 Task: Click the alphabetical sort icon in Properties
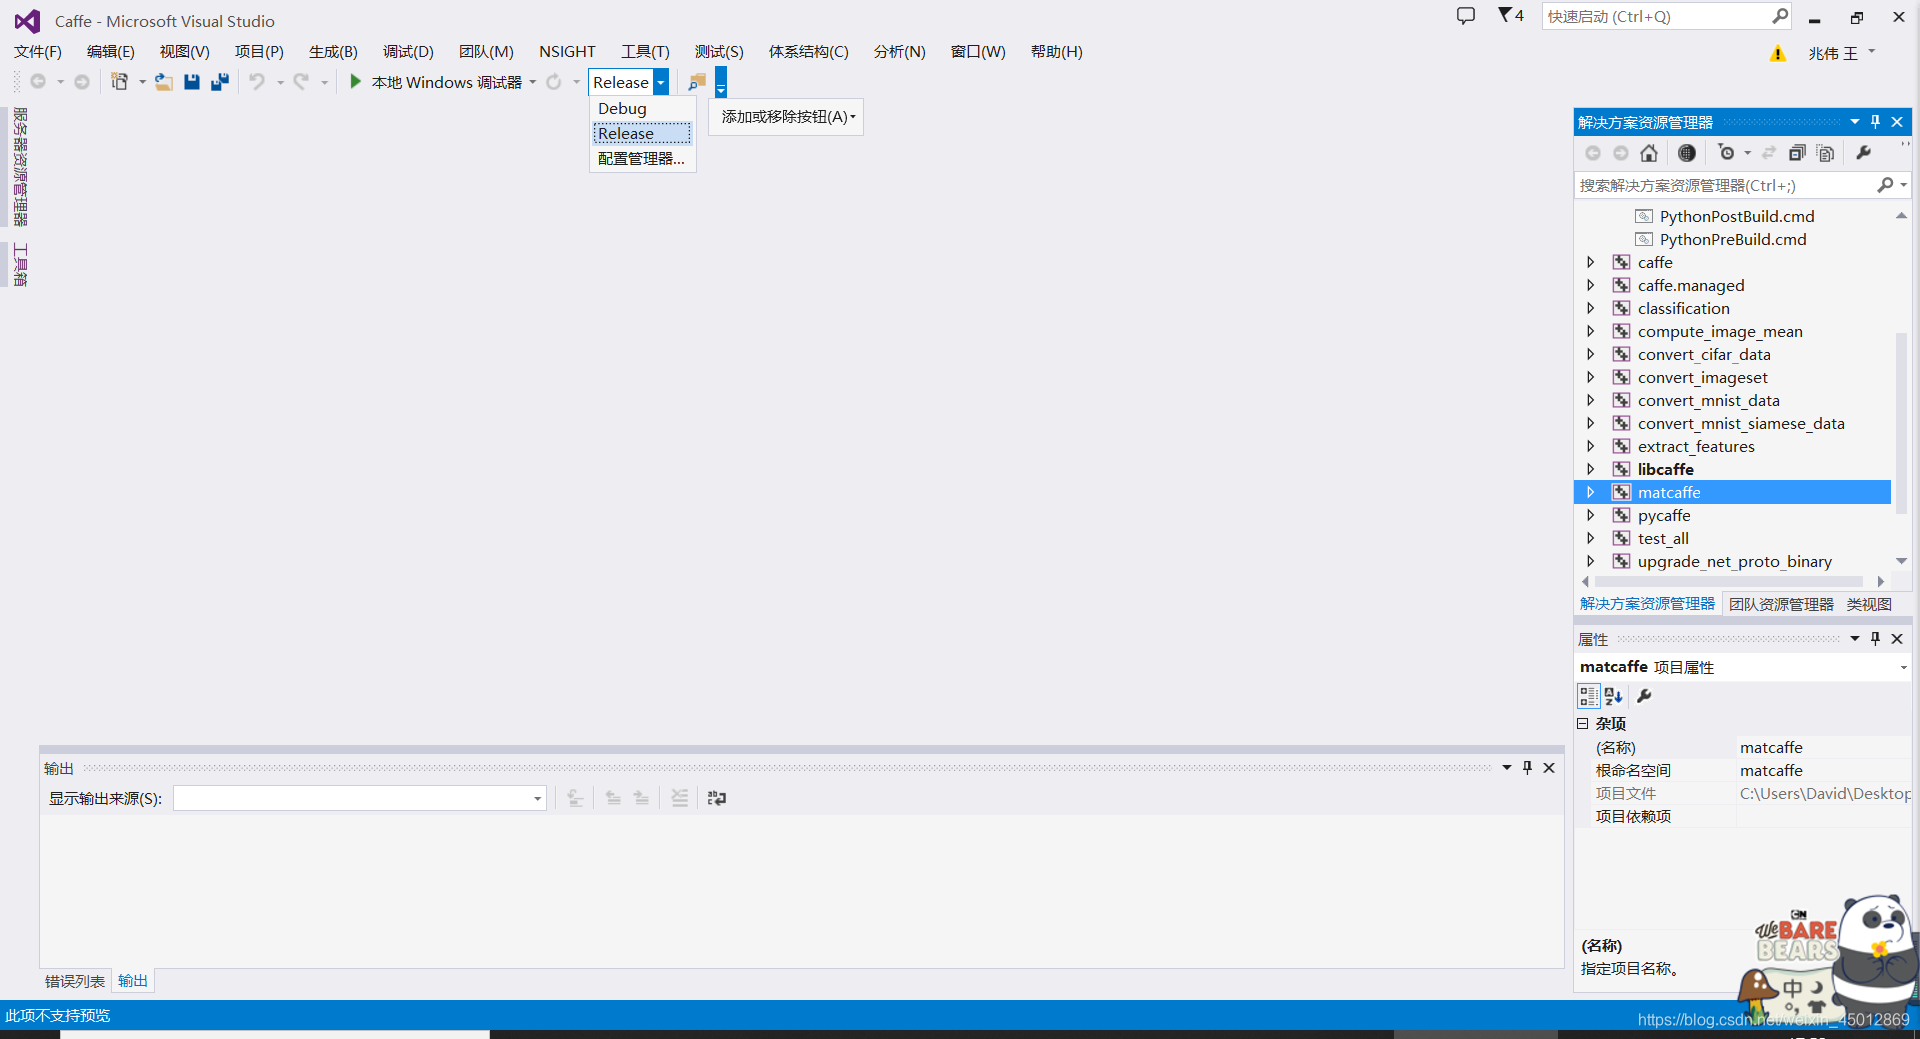(x=1613, y=696)
